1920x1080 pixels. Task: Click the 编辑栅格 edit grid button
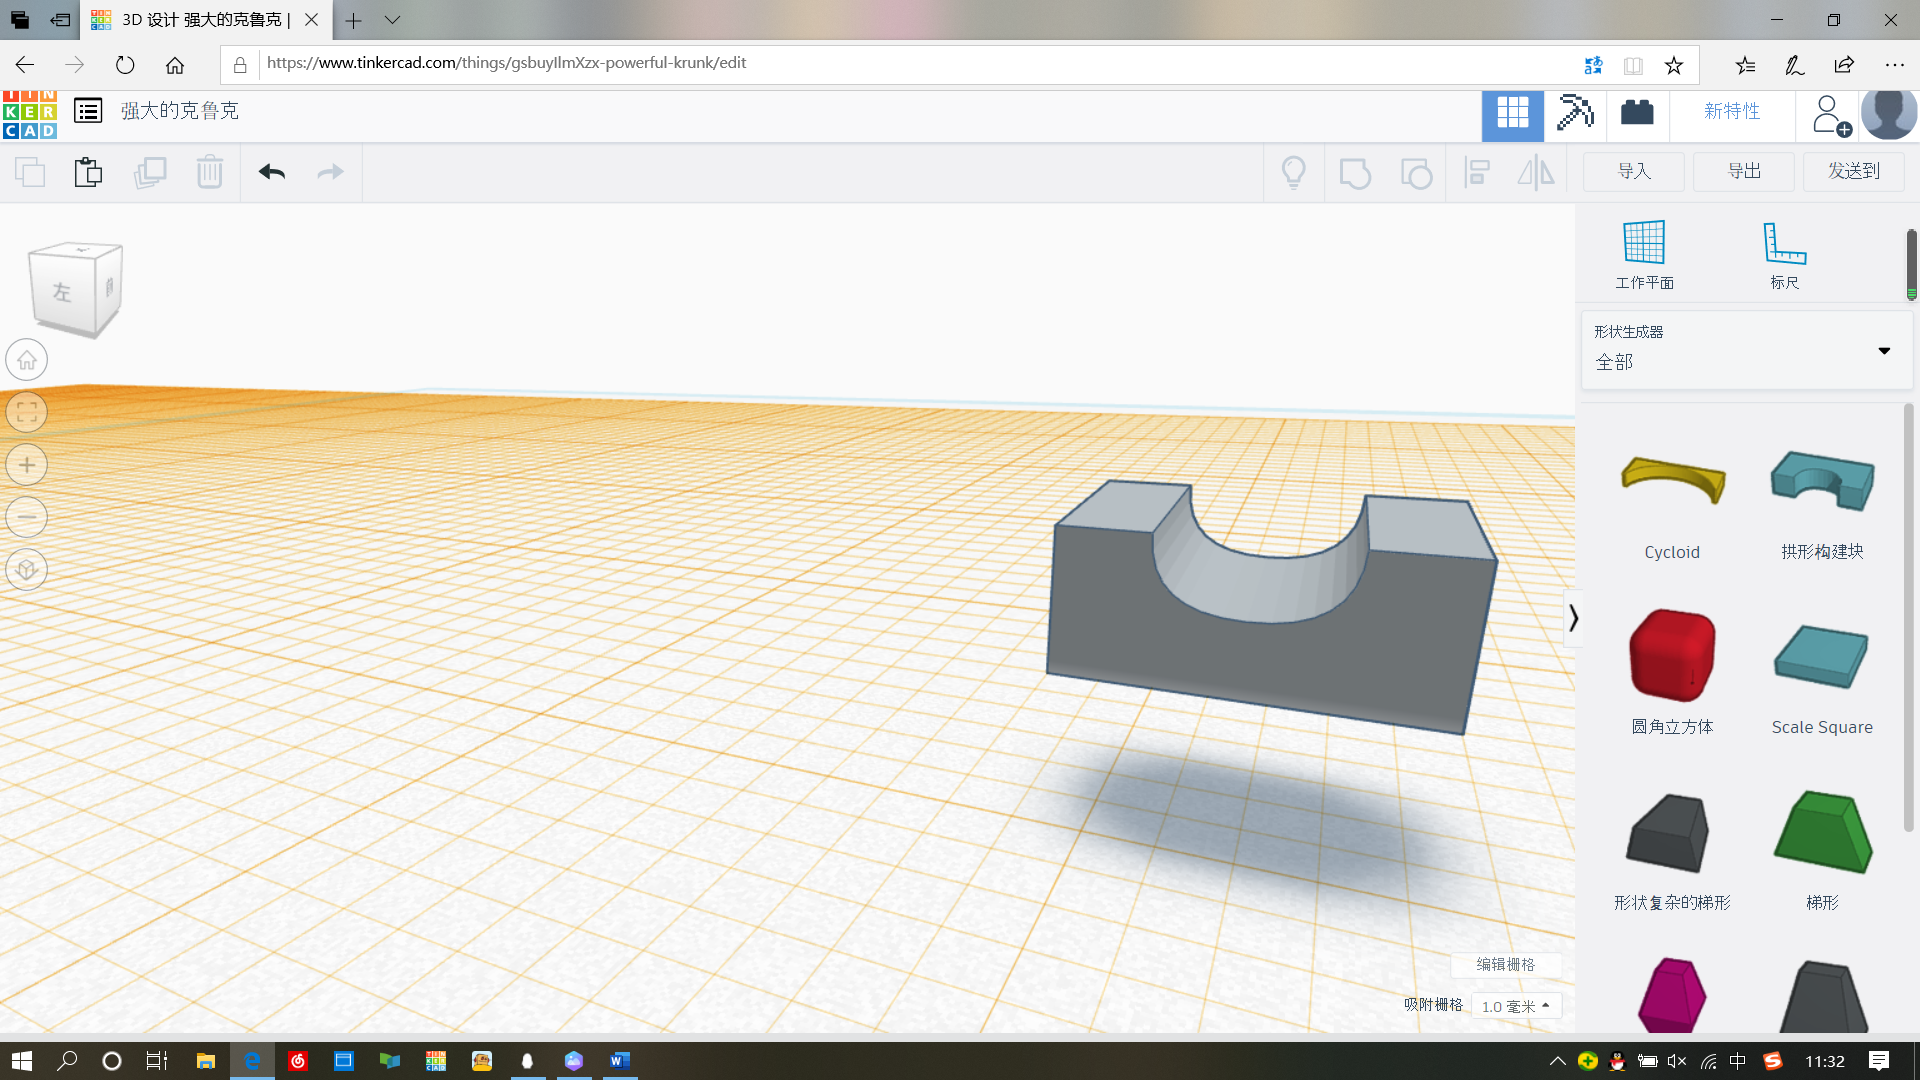[x=1506, y=964]
